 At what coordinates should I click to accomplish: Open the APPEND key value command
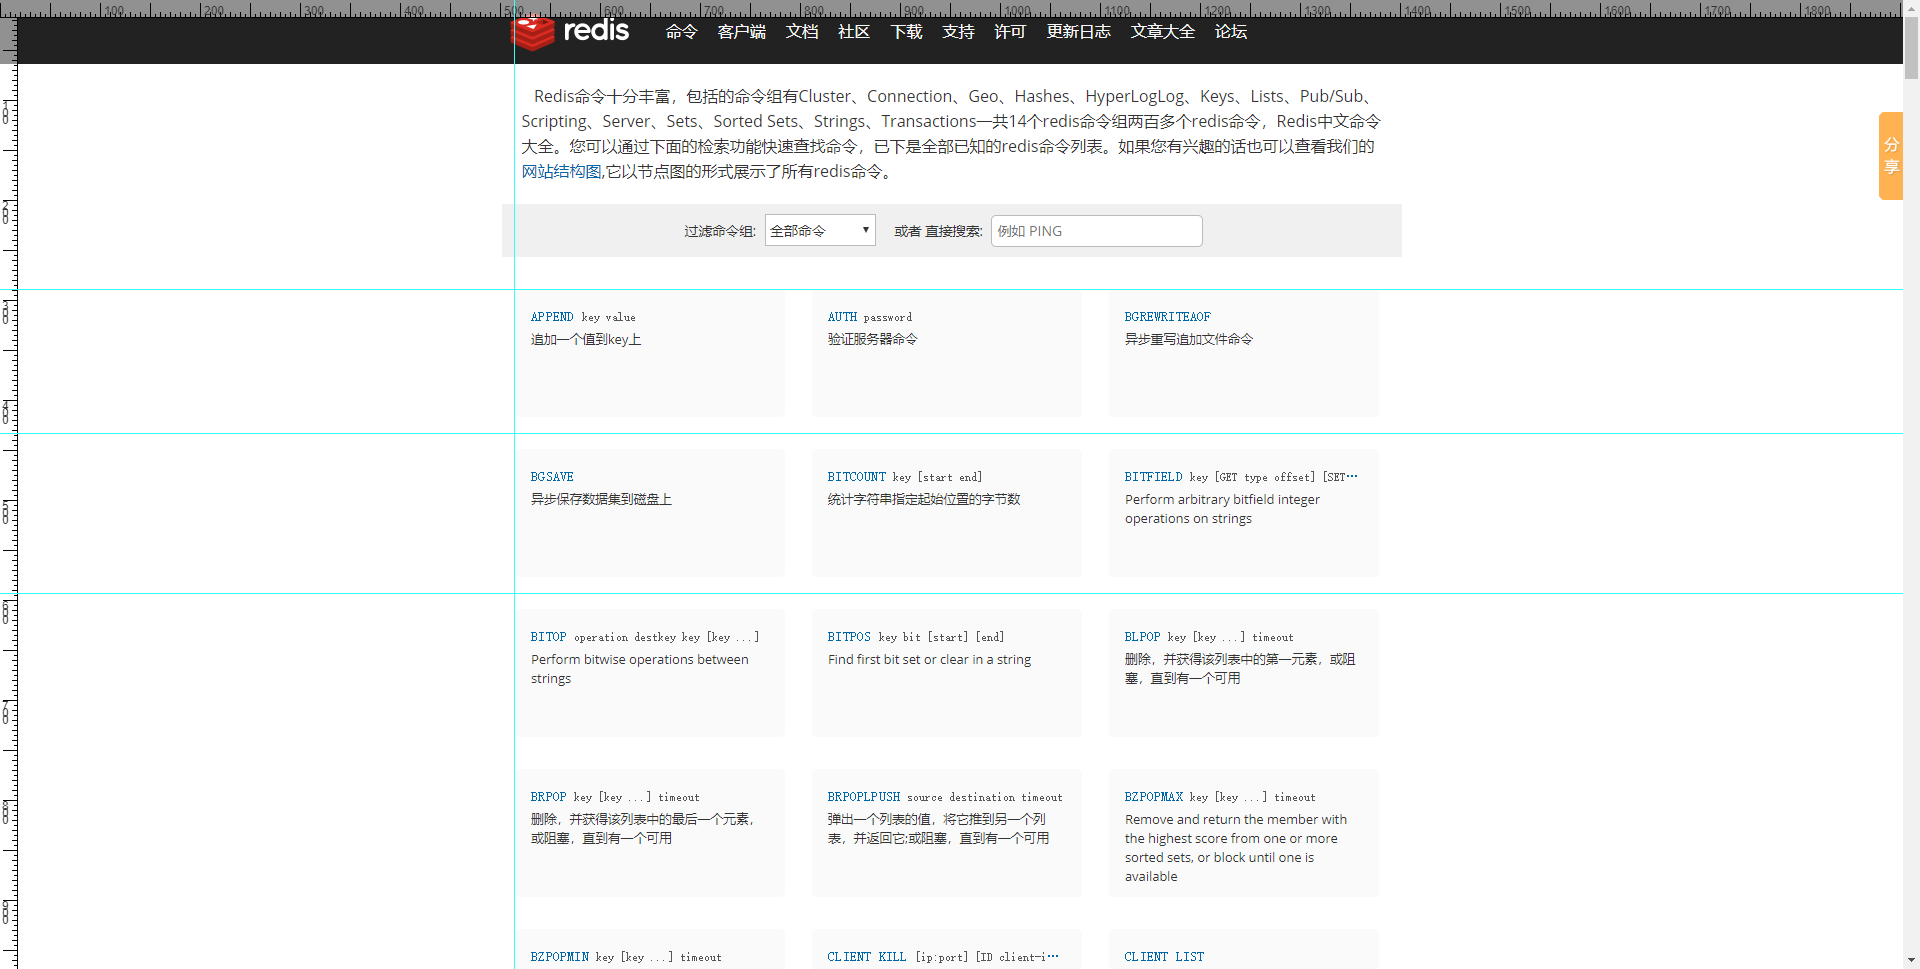(x=583, y=317)
